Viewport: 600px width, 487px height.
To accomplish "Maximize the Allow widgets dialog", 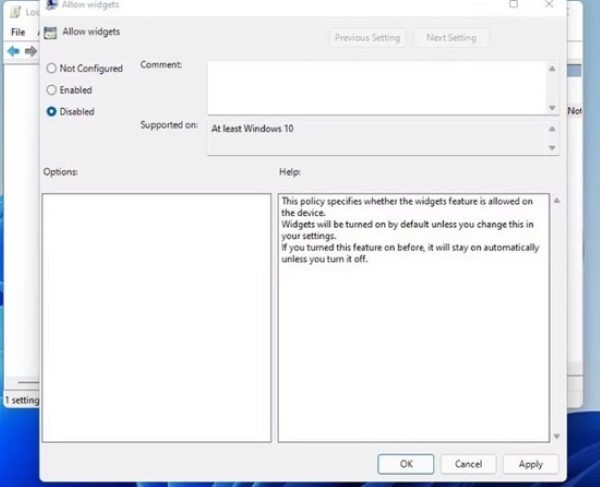I will (x=513, y=5).
